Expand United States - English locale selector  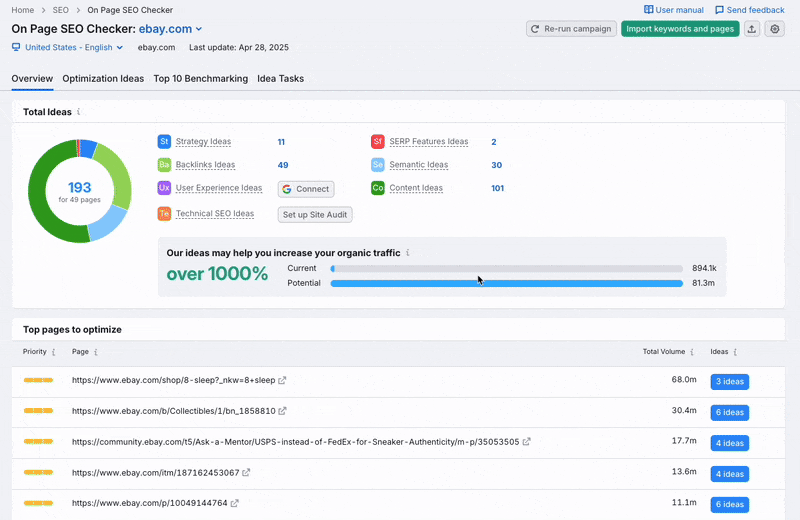68,47
